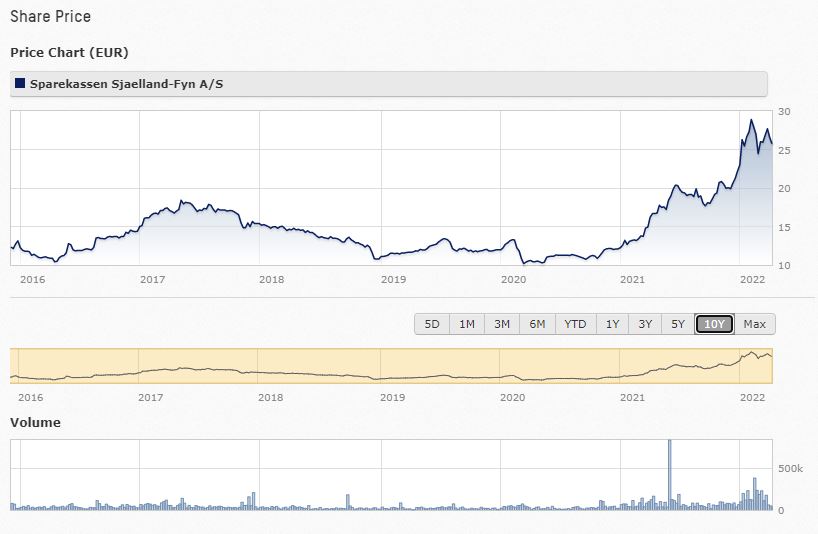The height and width of the screenshot is (534, 818).
Task: Click the yellow range navigator strip at 2019
Action: pos(392,366)
